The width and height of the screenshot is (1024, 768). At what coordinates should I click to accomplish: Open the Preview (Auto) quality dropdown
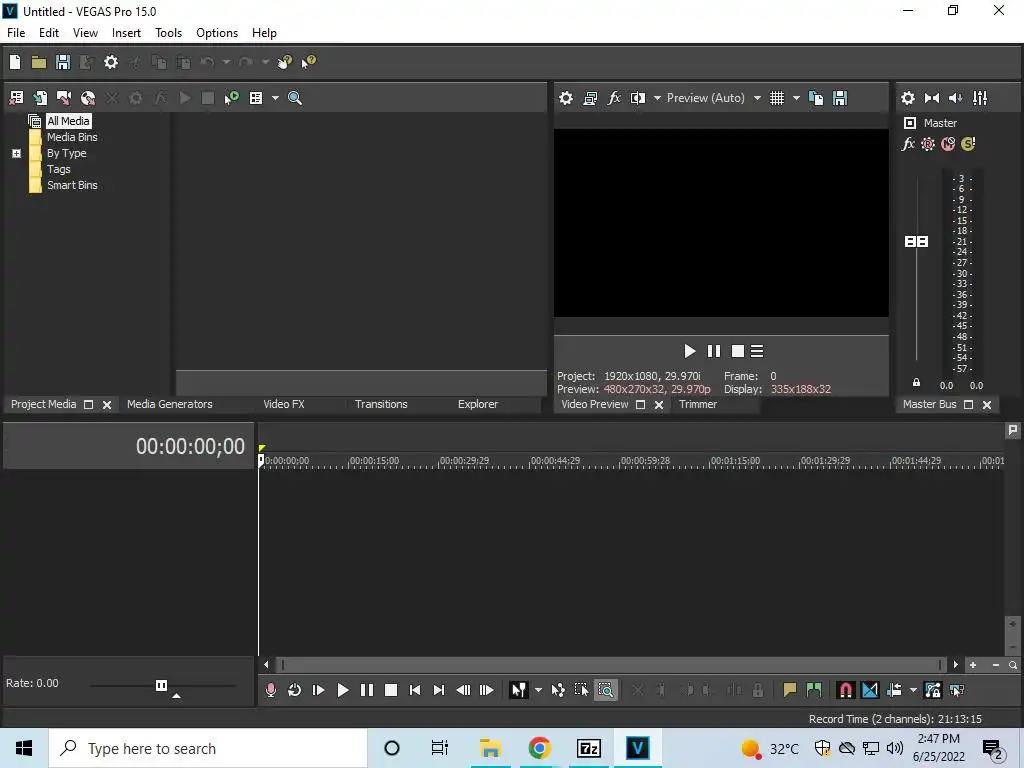(757, 98)
